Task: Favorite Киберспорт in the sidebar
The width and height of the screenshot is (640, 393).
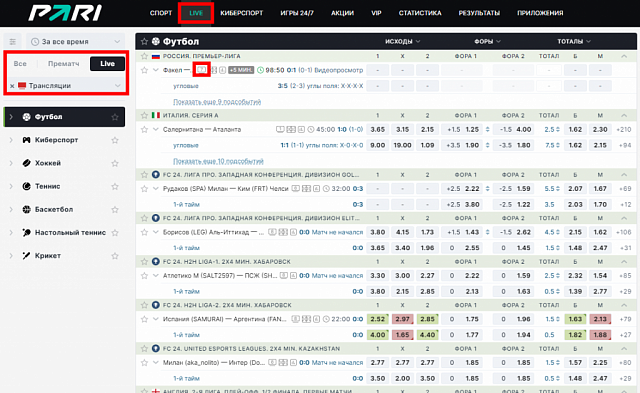Action: tap(115, 140)
